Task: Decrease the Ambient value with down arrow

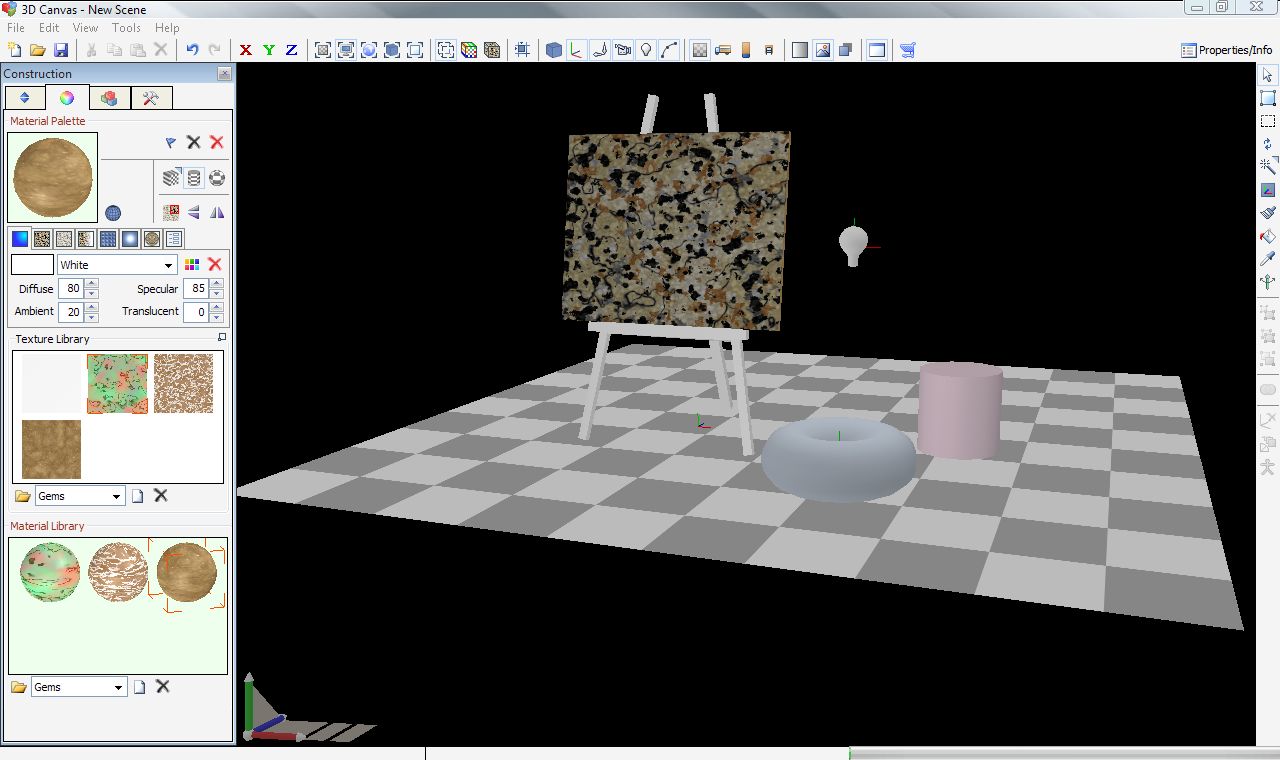Action: click(x=92, y=317)
